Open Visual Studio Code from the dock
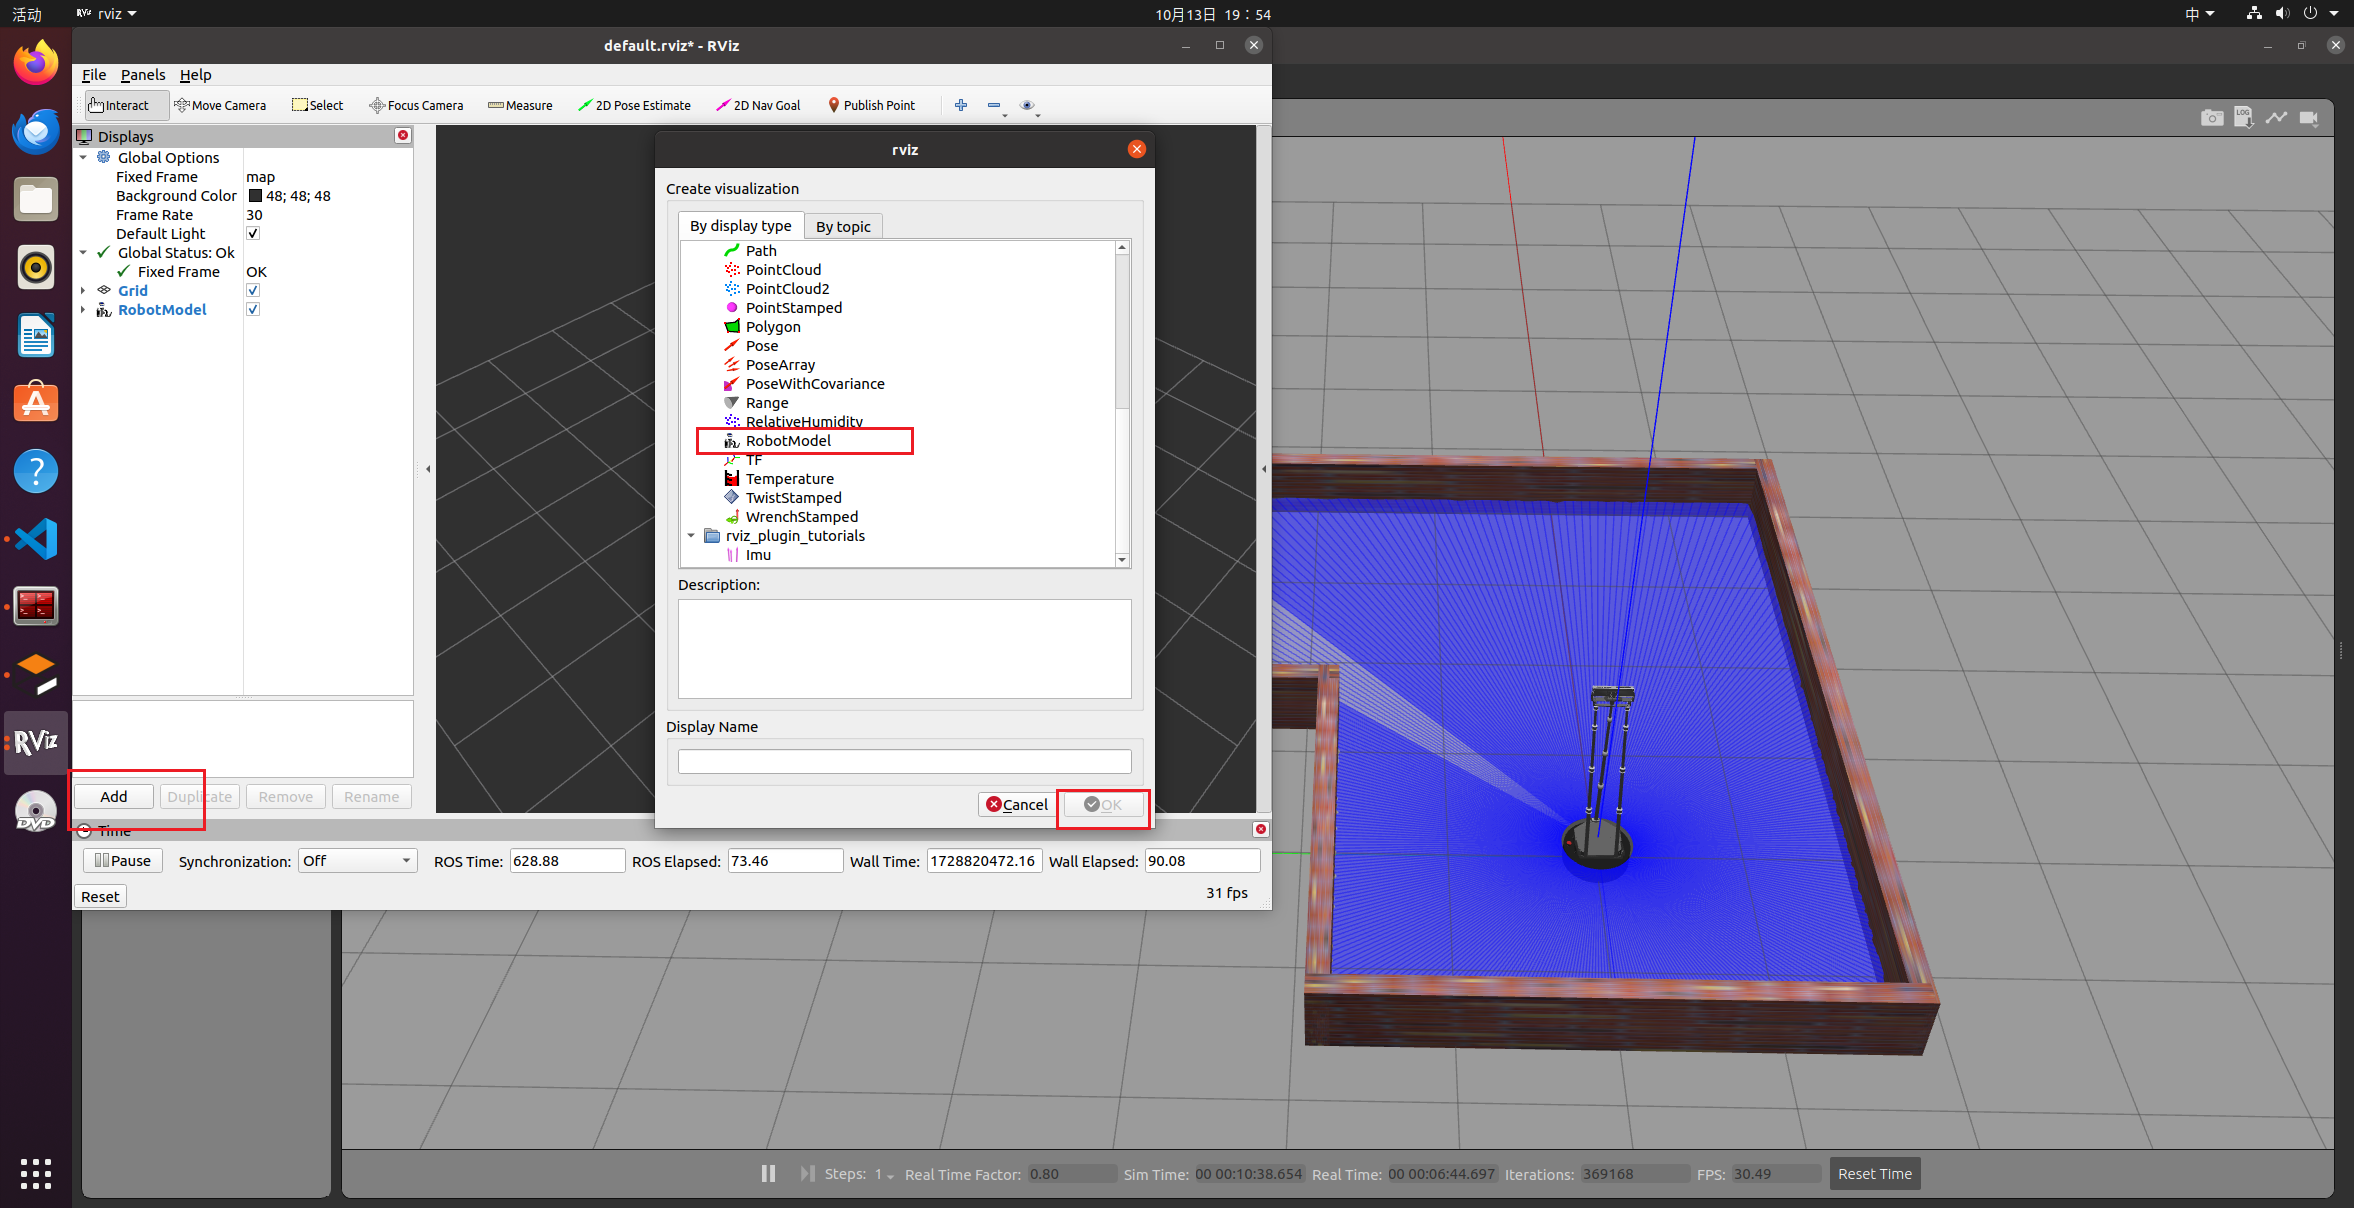The image size is (2354, 1208). point(36,539)
